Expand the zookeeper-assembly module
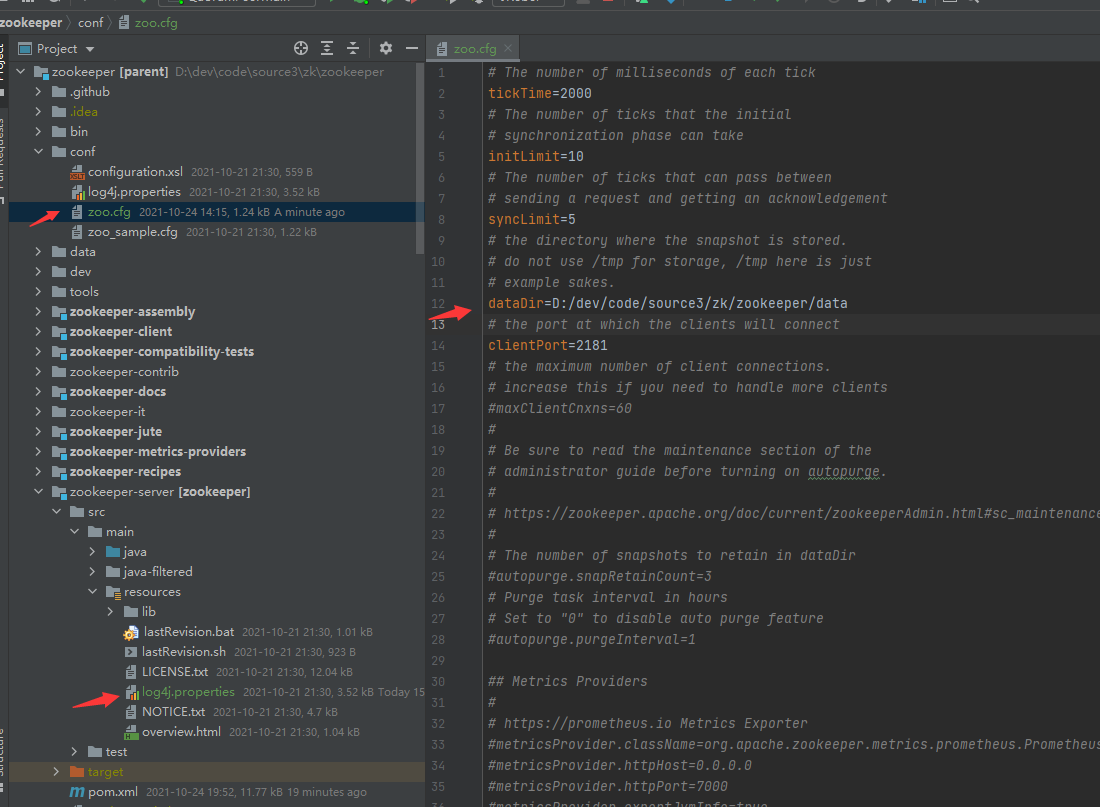The image size is (1100, 807). click(x=39, y=312)
